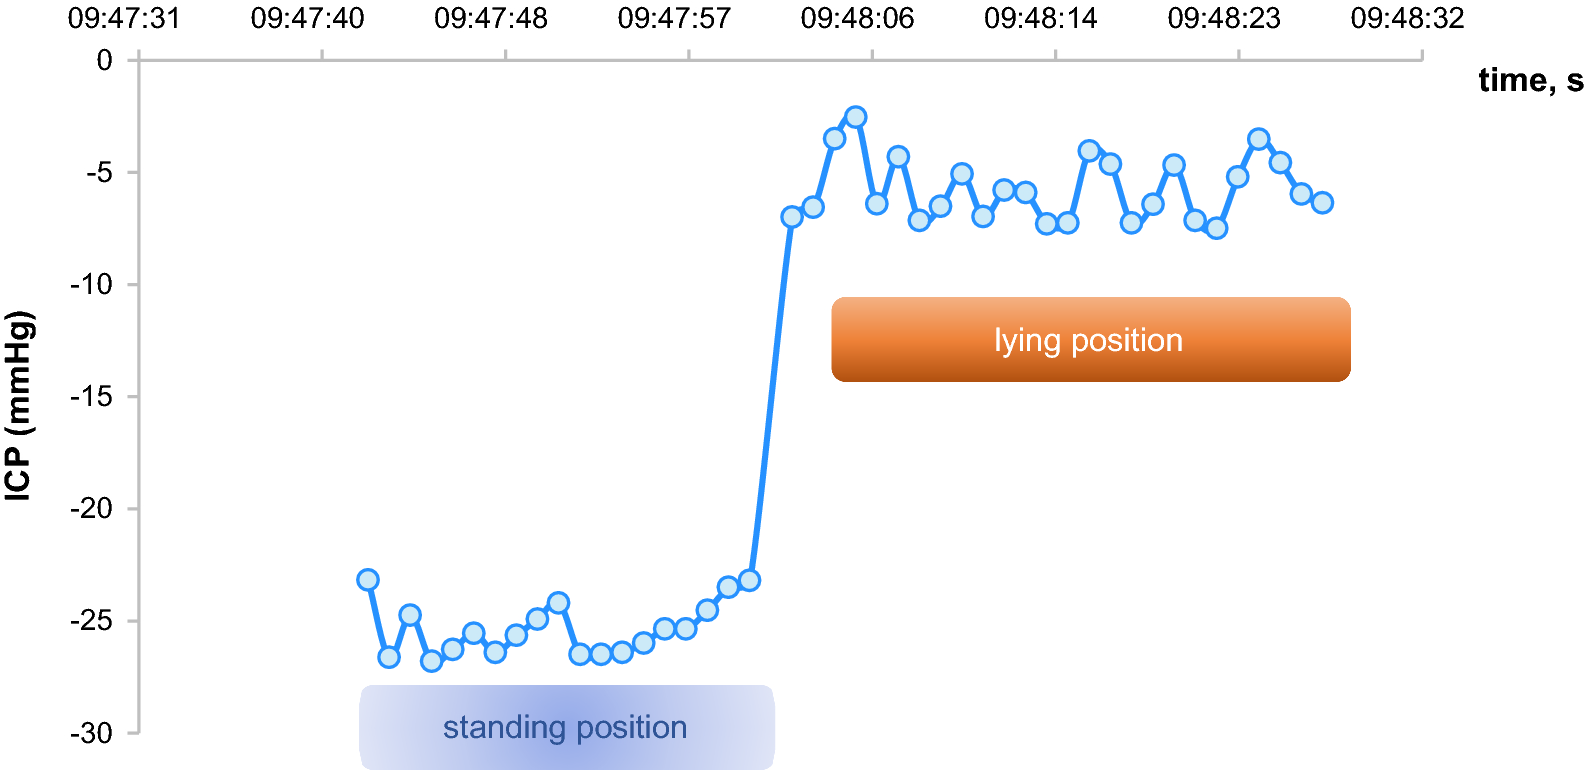
Task: Click the -30 label on ICP axis
Action: point(92,733)
